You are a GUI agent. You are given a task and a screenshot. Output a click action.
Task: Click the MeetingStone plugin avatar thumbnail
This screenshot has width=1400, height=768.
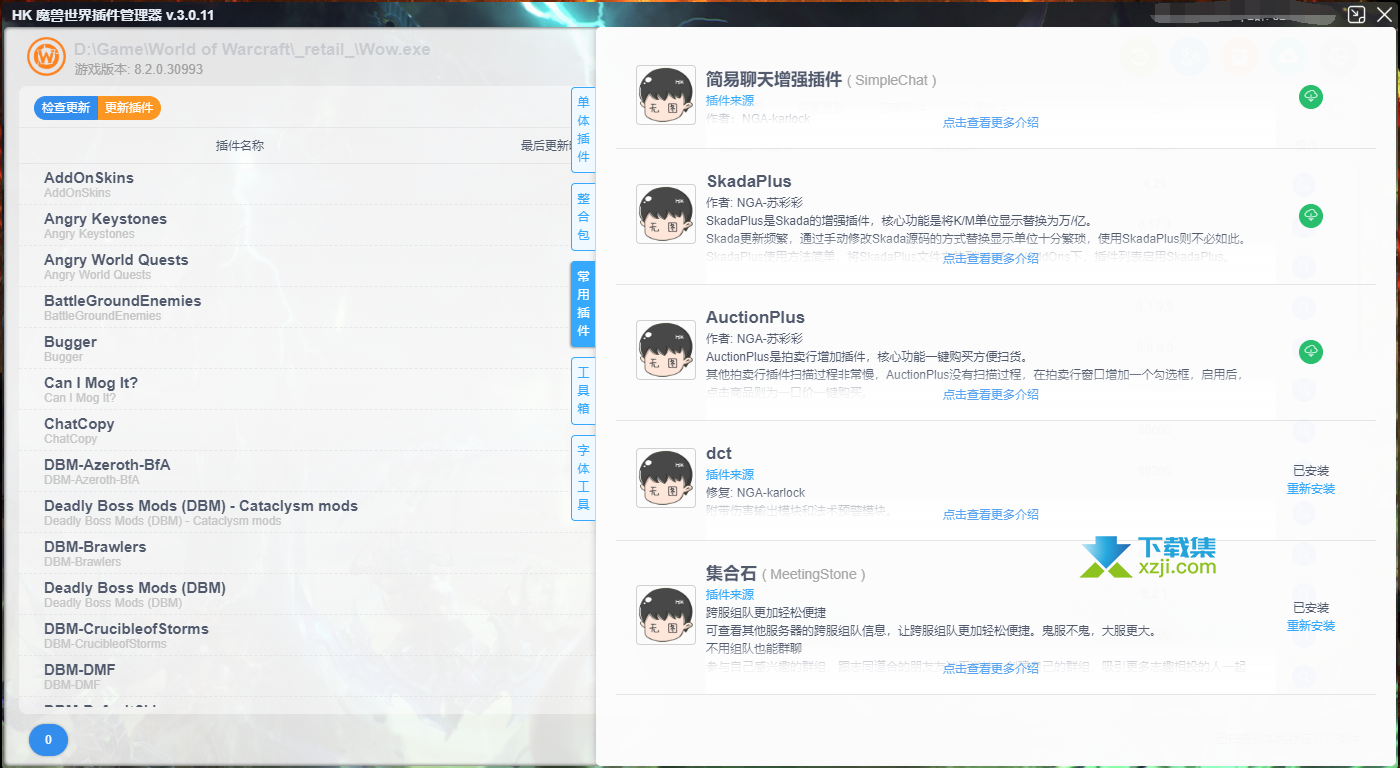point(666,615)
